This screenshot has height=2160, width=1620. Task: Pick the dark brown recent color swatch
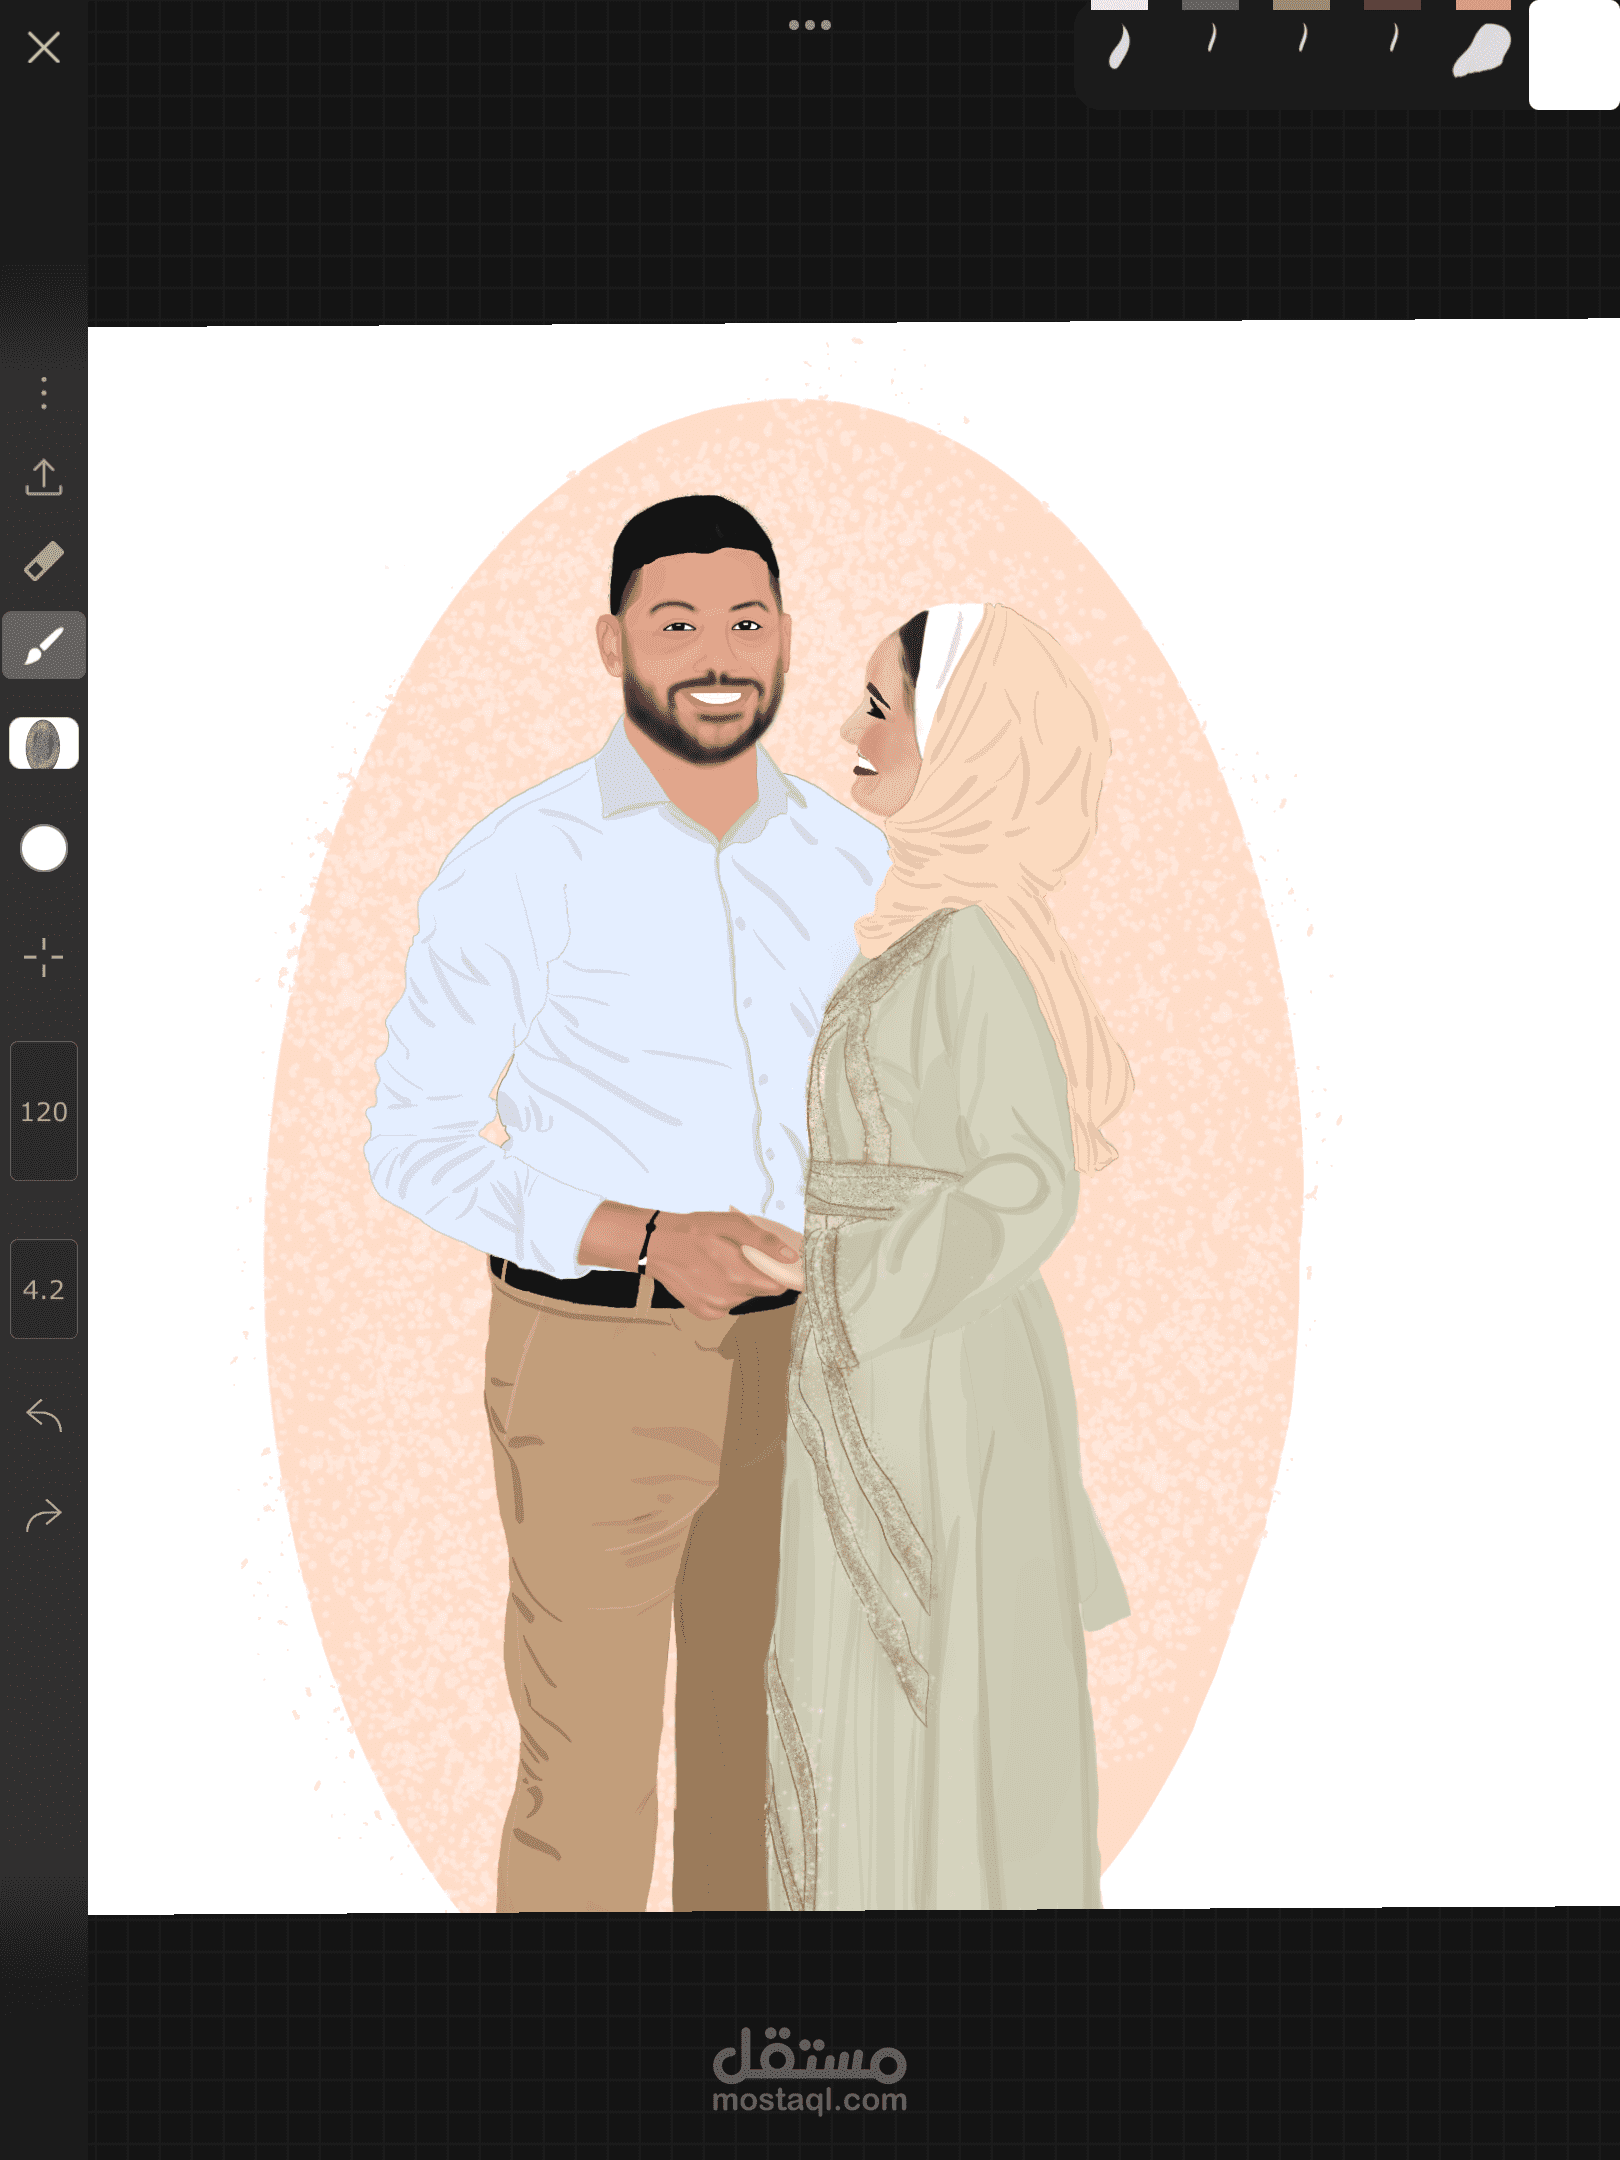coord(1392,5)
